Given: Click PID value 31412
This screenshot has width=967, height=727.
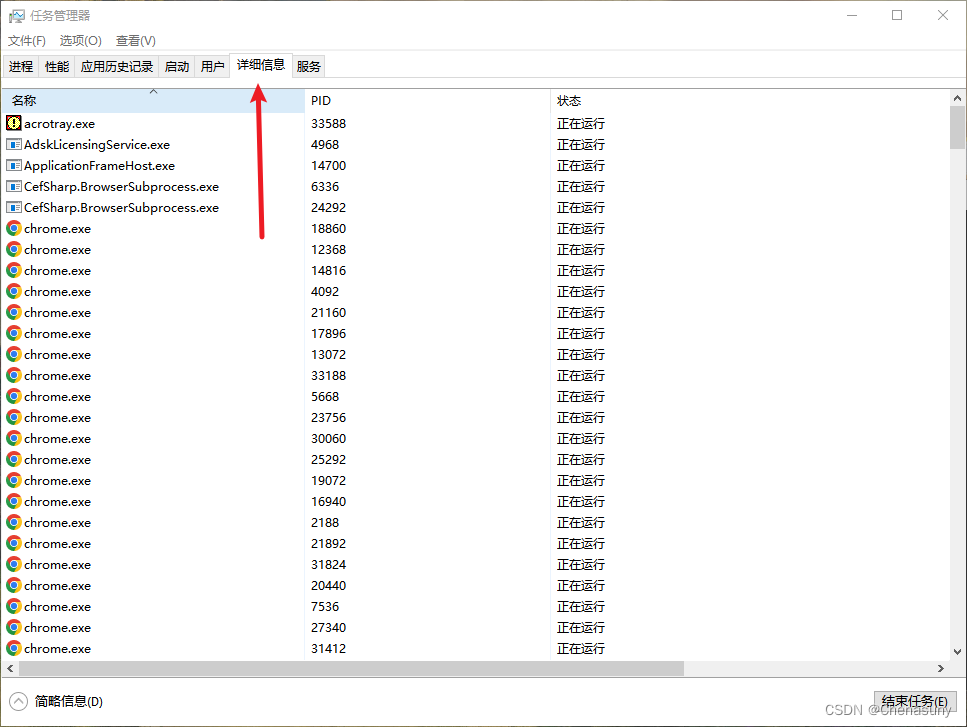Looking at the screenshot, I should coord(329,648).
